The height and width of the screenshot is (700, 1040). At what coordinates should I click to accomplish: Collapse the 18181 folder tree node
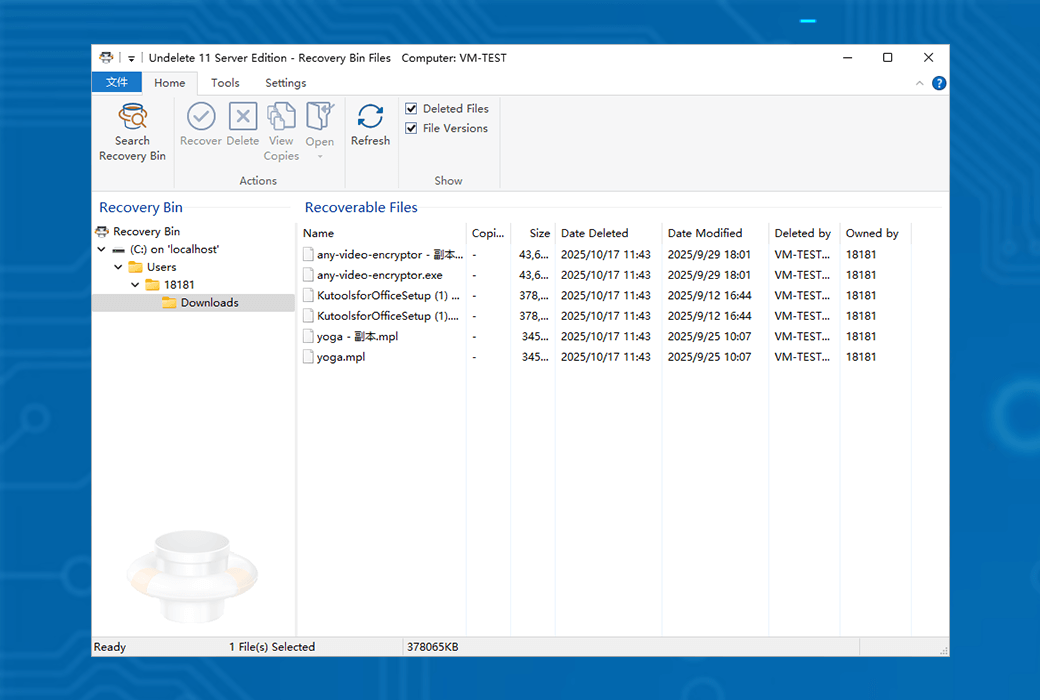135,285
